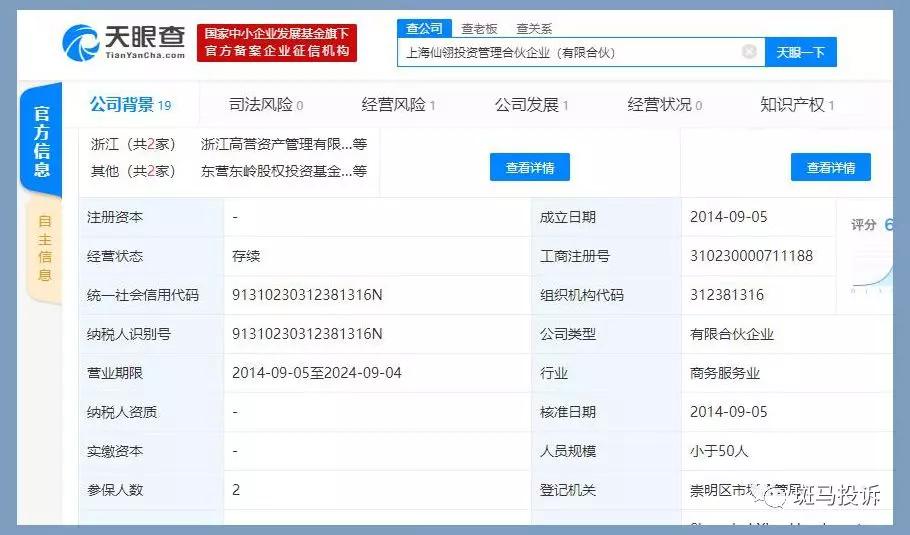Viewport: 910px width, 535px height.
Task: Open the 经营风险 tab
Action: (x=398, y=105)
